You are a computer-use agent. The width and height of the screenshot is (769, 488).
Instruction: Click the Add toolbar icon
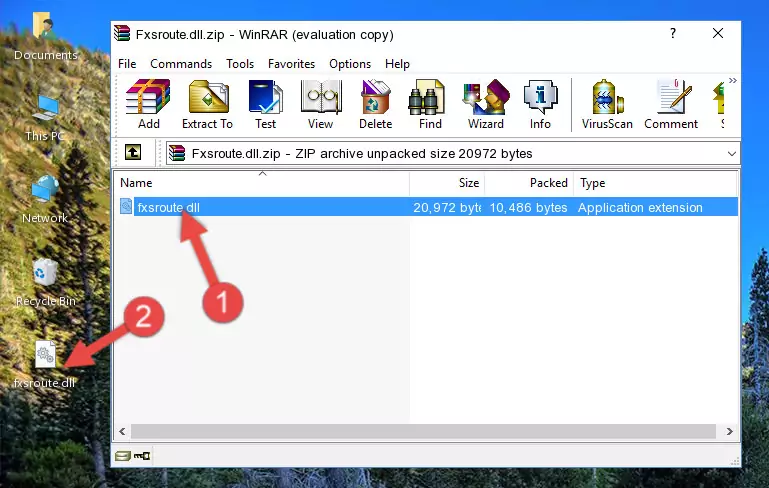tap(148, 104)
